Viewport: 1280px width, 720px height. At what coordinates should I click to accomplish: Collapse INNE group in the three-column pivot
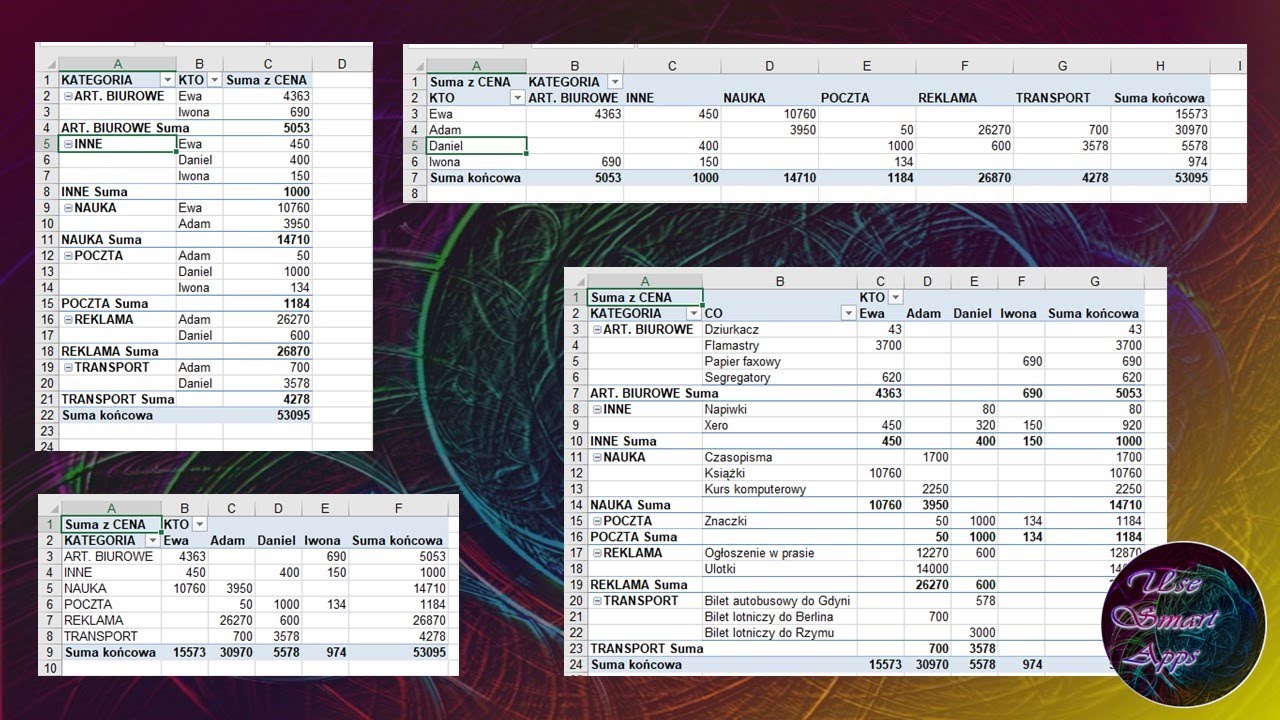pos(68,145)
